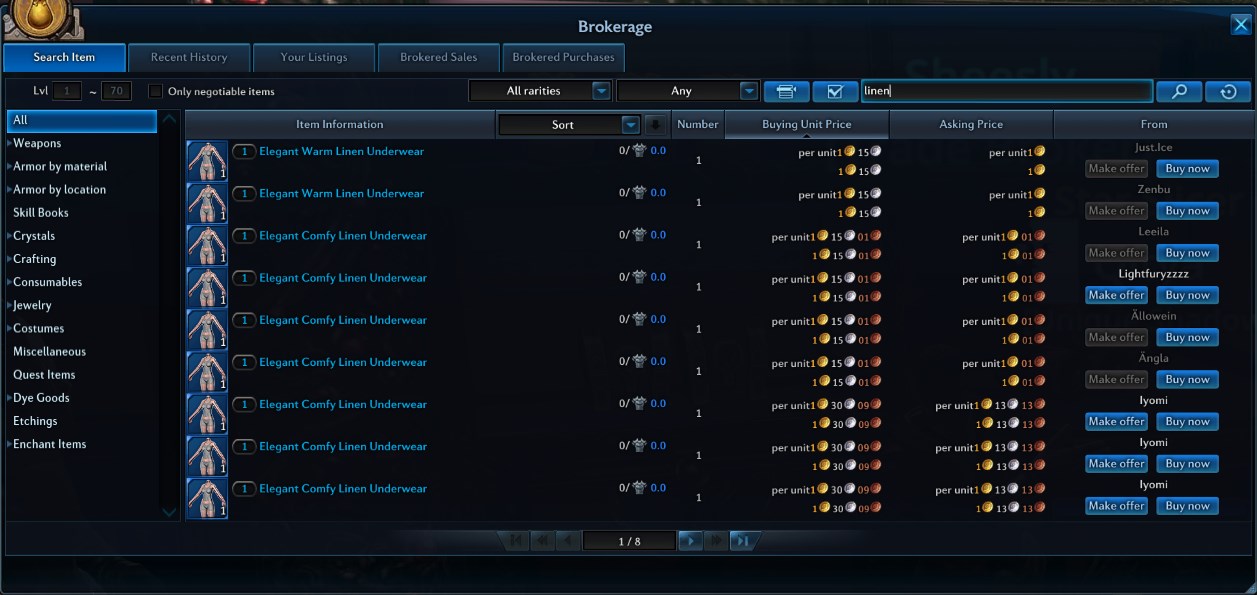Click the checkmark filter icon button
Screen dimensions: 1257x595
pos(835,91)
